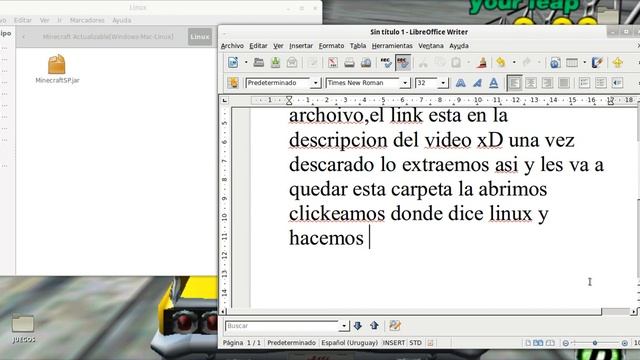Image resolution: width=640 pixels, height=360 pixels.
Task: Export directly as PDF icon
Action: coord(333,62)
